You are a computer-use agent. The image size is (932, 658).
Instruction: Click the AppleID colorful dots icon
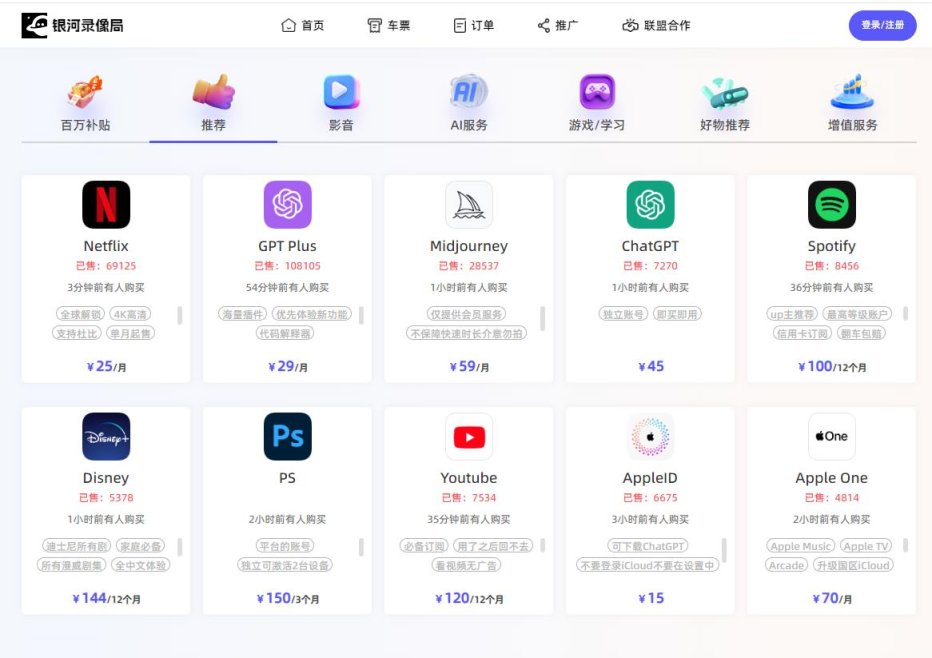650,436
